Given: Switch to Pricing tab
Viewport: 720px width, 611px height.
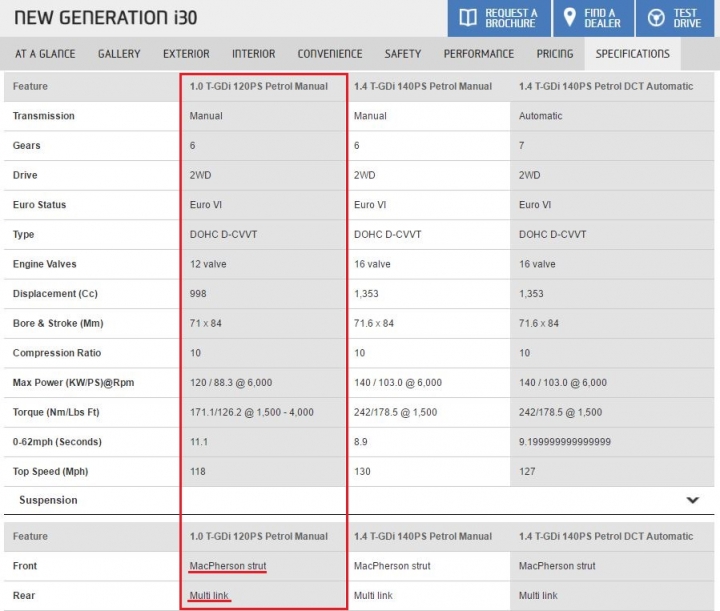Looking at the screenshot, I should tap(555, 54).
